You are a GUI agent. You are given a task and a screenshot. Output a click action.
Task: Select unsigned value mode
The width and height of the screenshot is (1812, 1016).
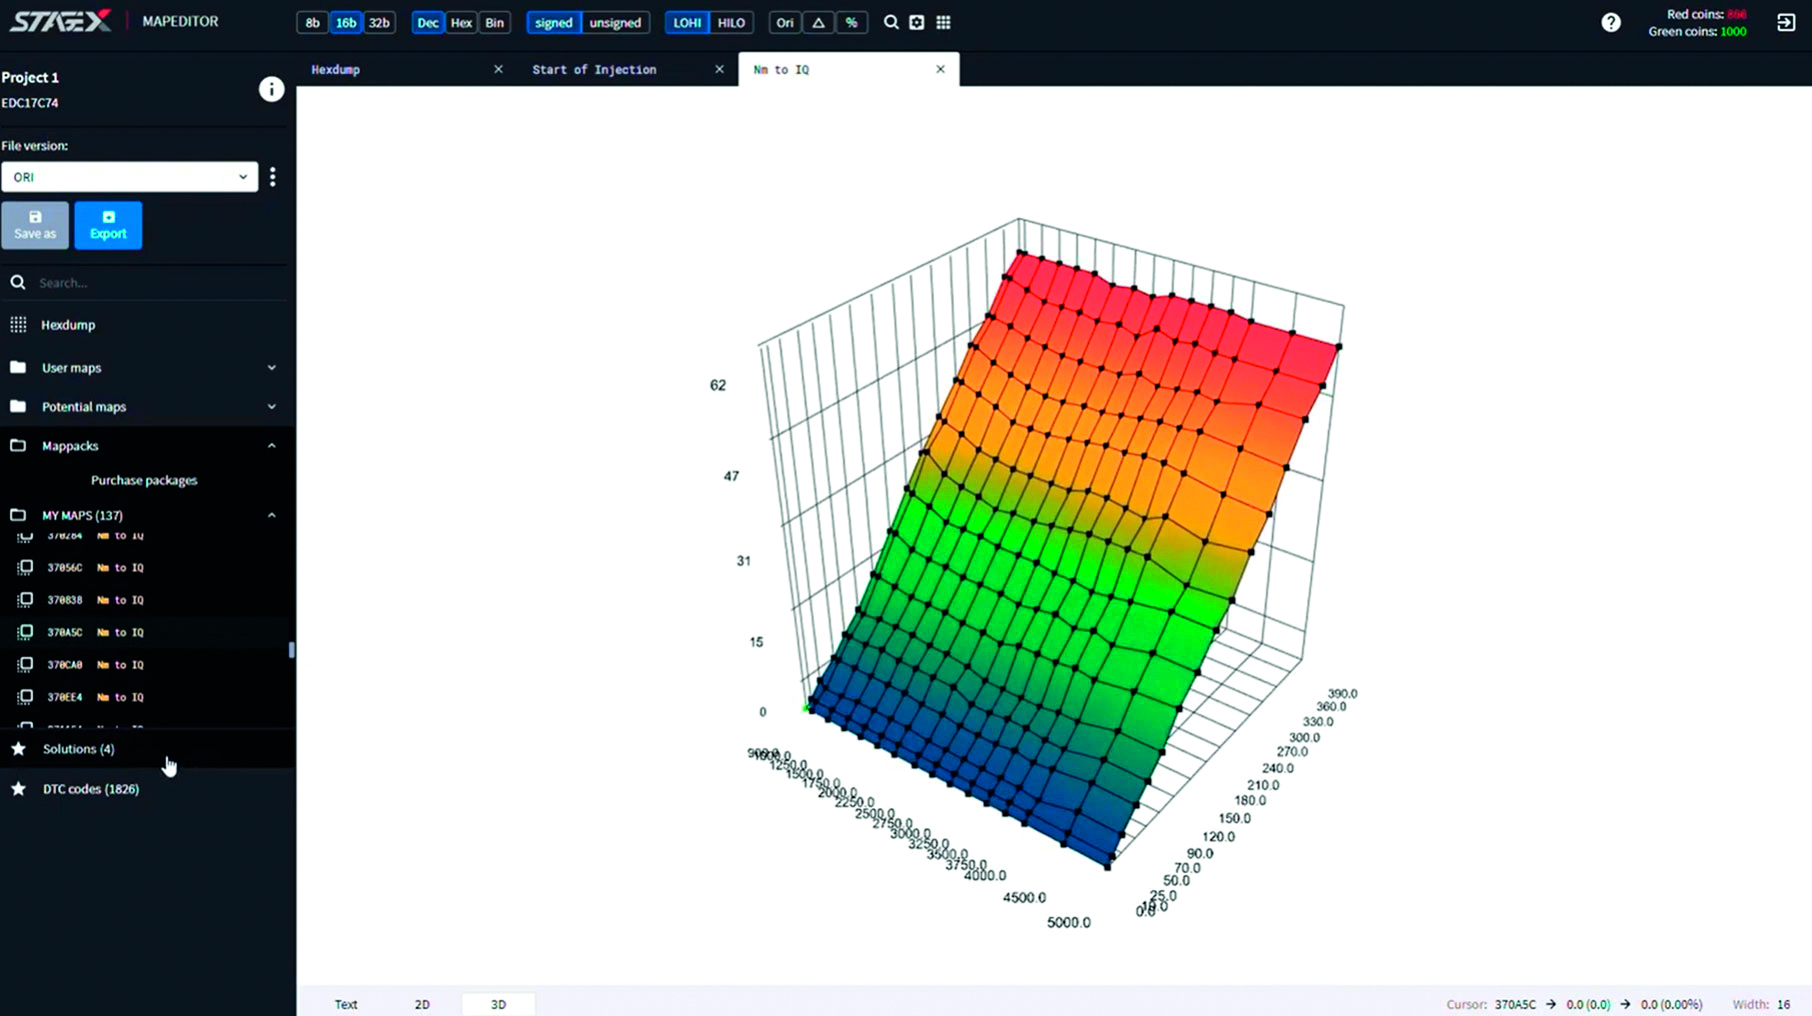click(615, 22)
